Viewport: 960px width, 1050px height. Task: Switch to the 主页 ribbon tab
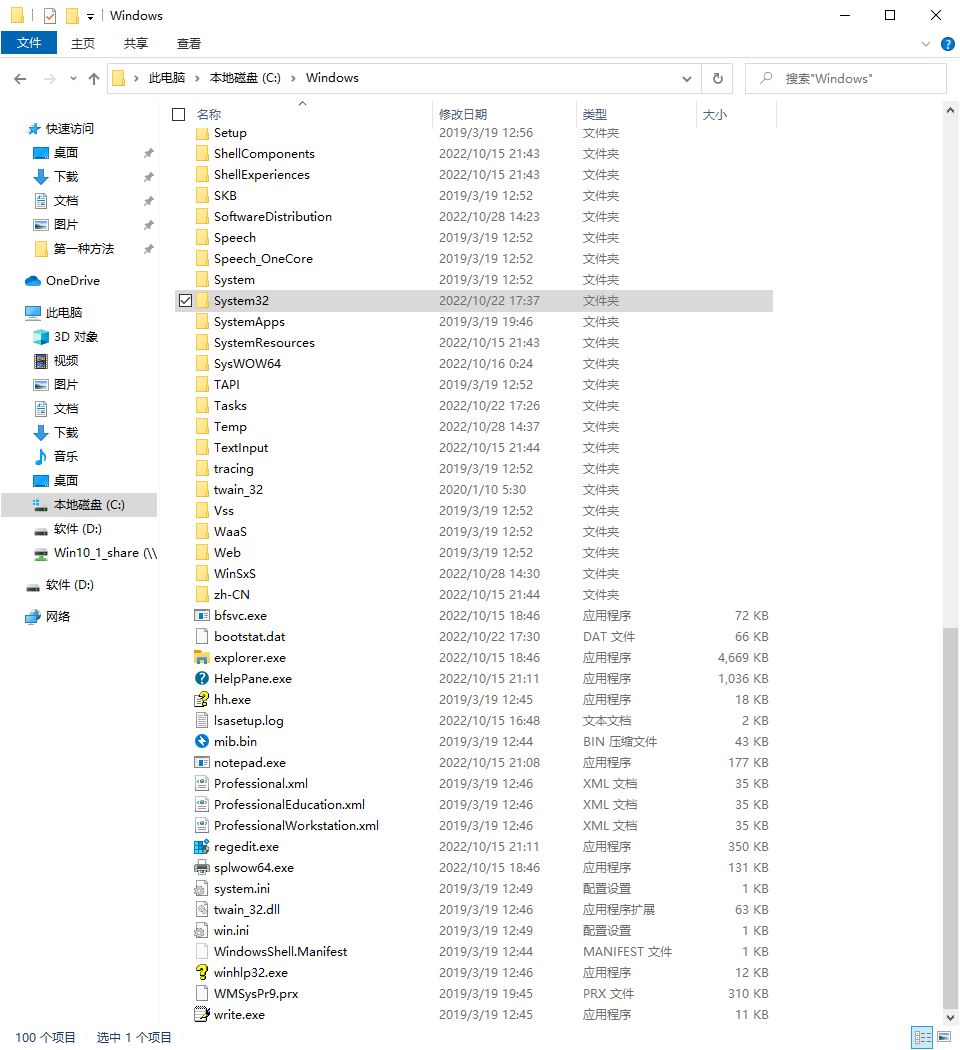click(83, 44)
